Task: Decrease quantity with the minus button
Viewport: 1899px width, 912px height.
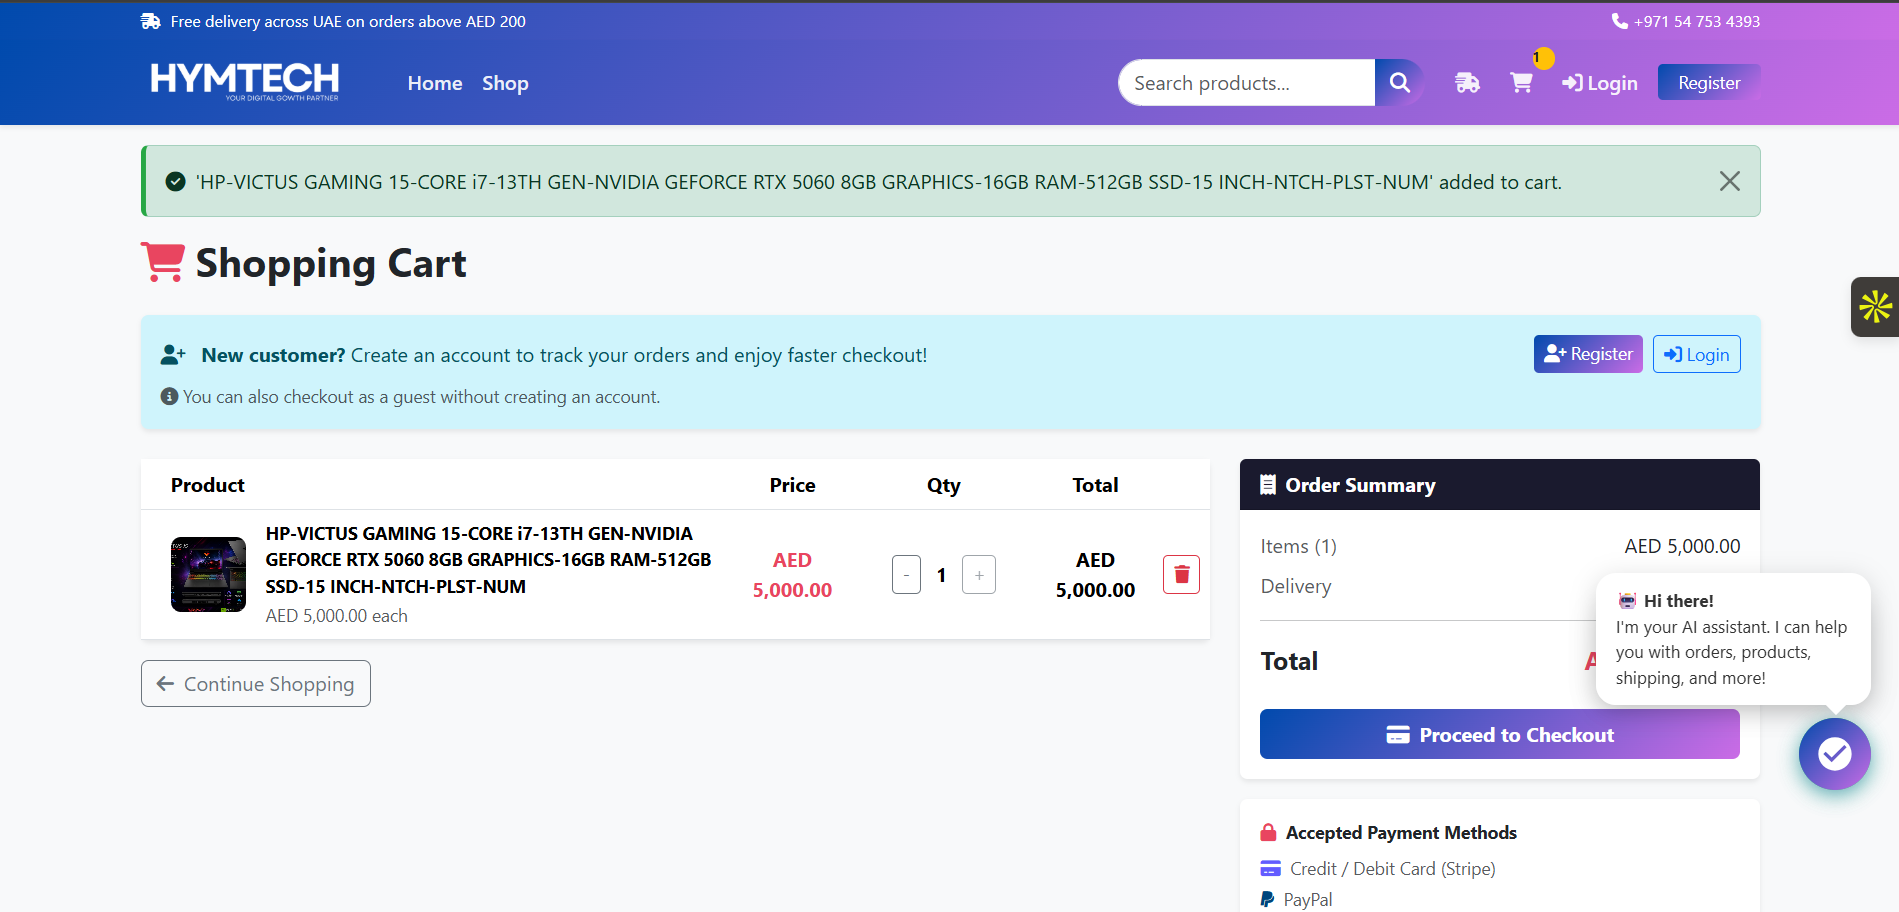Action: coord(906,575)
